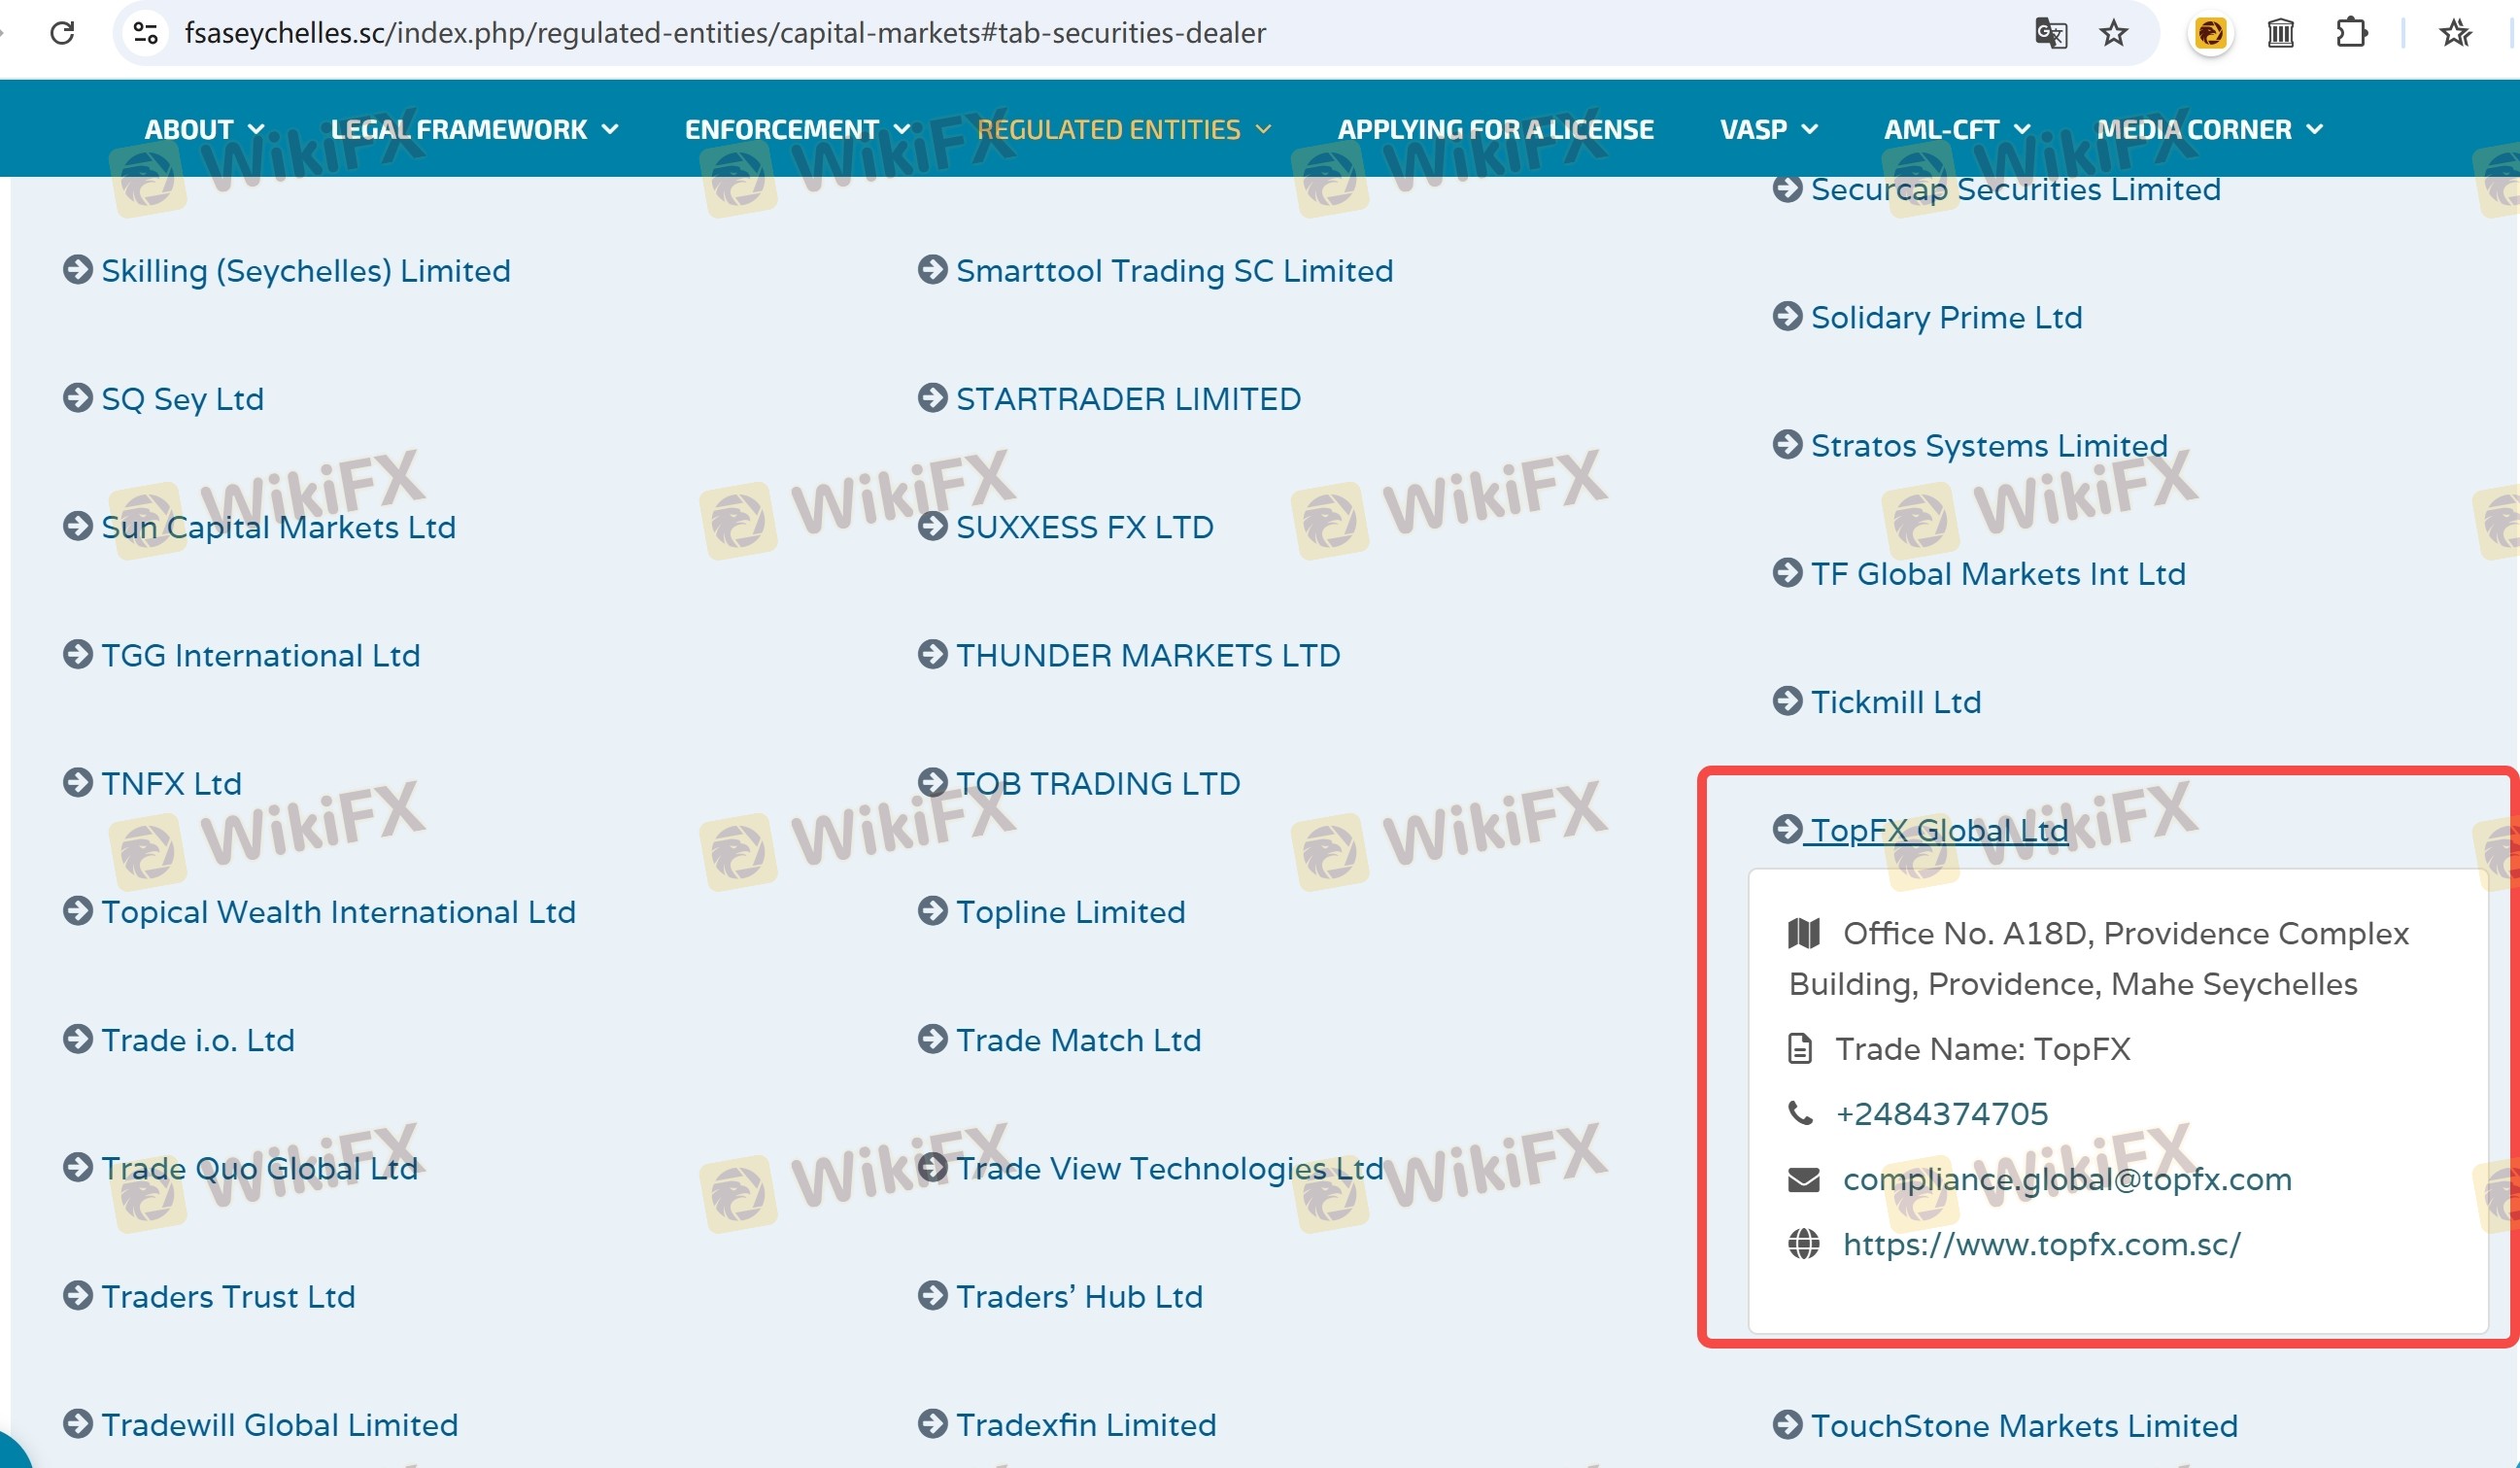2520x1468 pixels.
Task: Click the phone icon beside +2484374705
Action: 1800,1113
